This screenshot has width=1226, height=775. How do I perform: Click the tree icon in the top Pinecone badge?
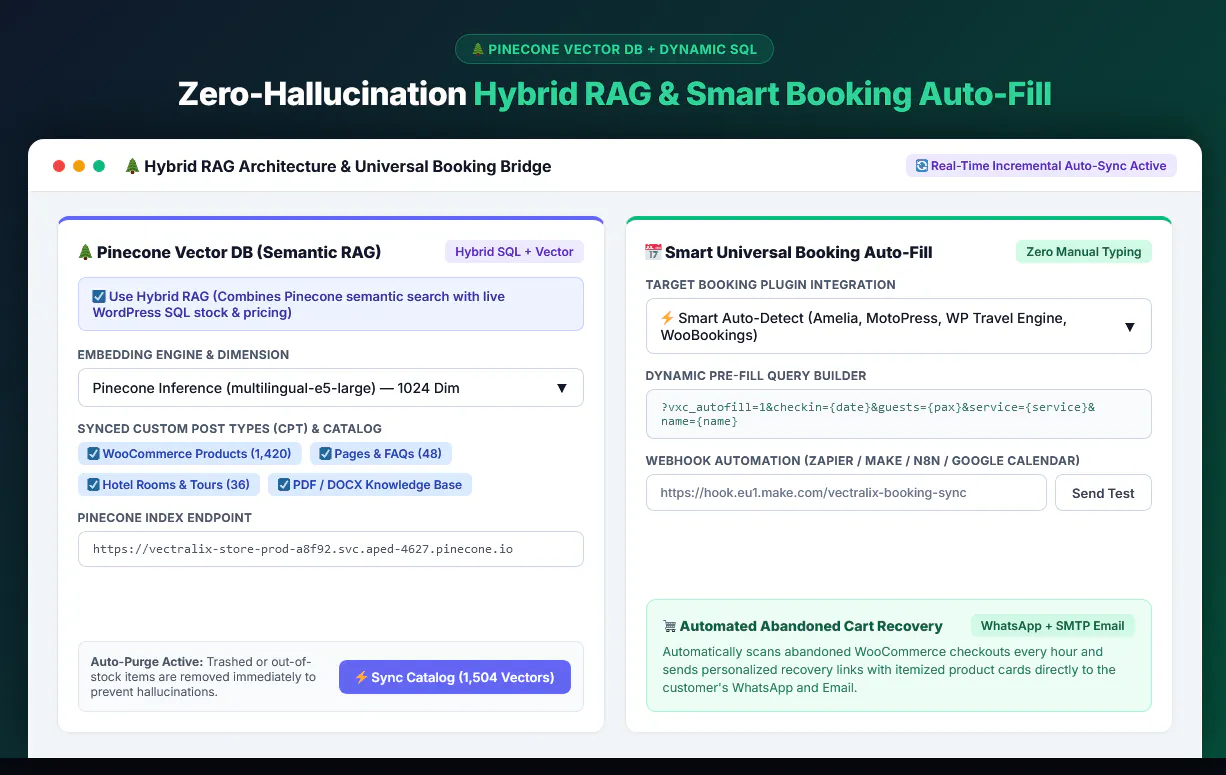(478, 49)
